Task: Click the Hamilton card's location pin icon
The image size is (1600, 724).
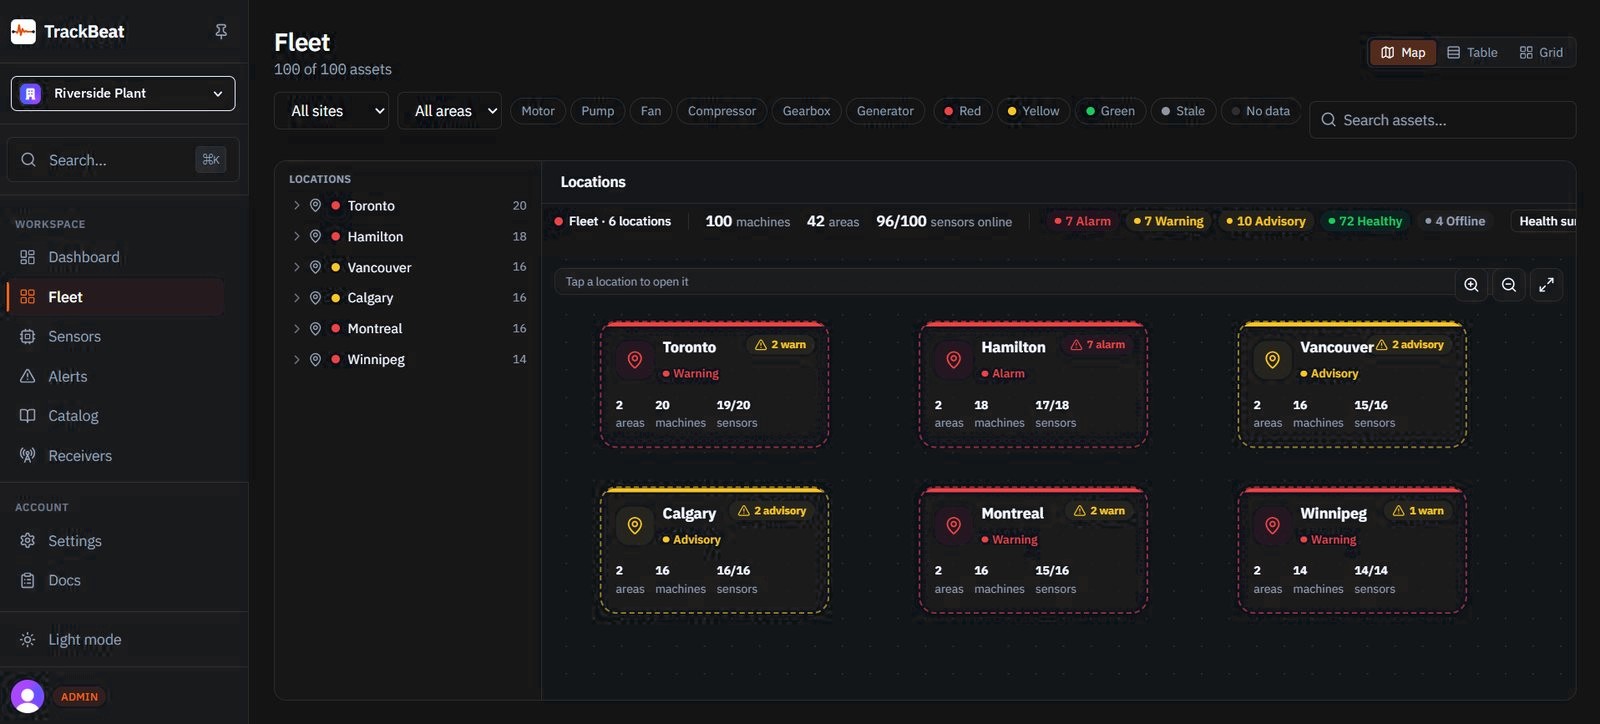Action: [953, 360]
